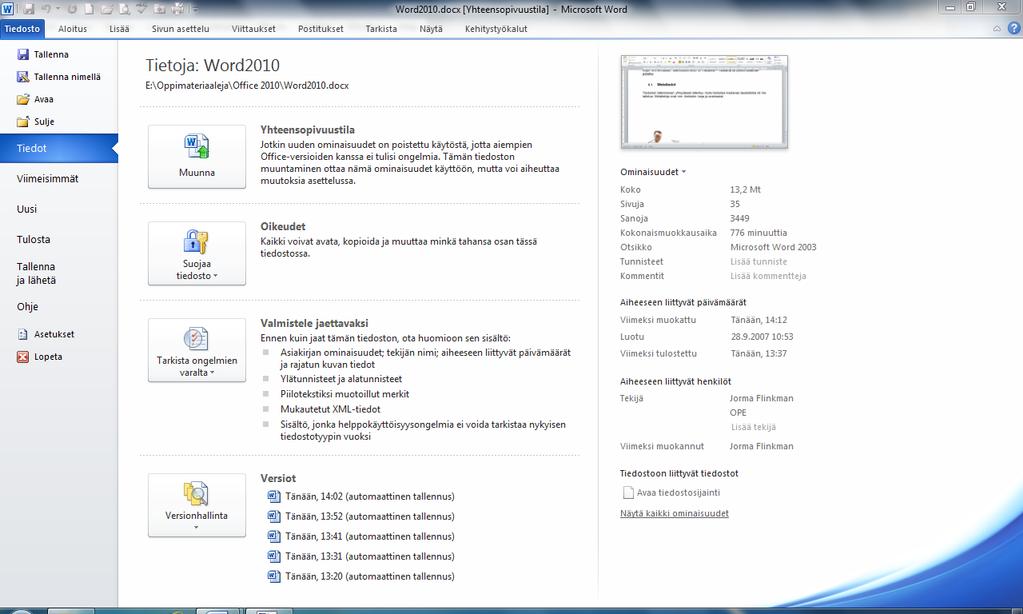Click the Undo icon in quick access toolbar
This screenshot has height=614, width=1023.
pyautogui.click(x=46, y=9)
